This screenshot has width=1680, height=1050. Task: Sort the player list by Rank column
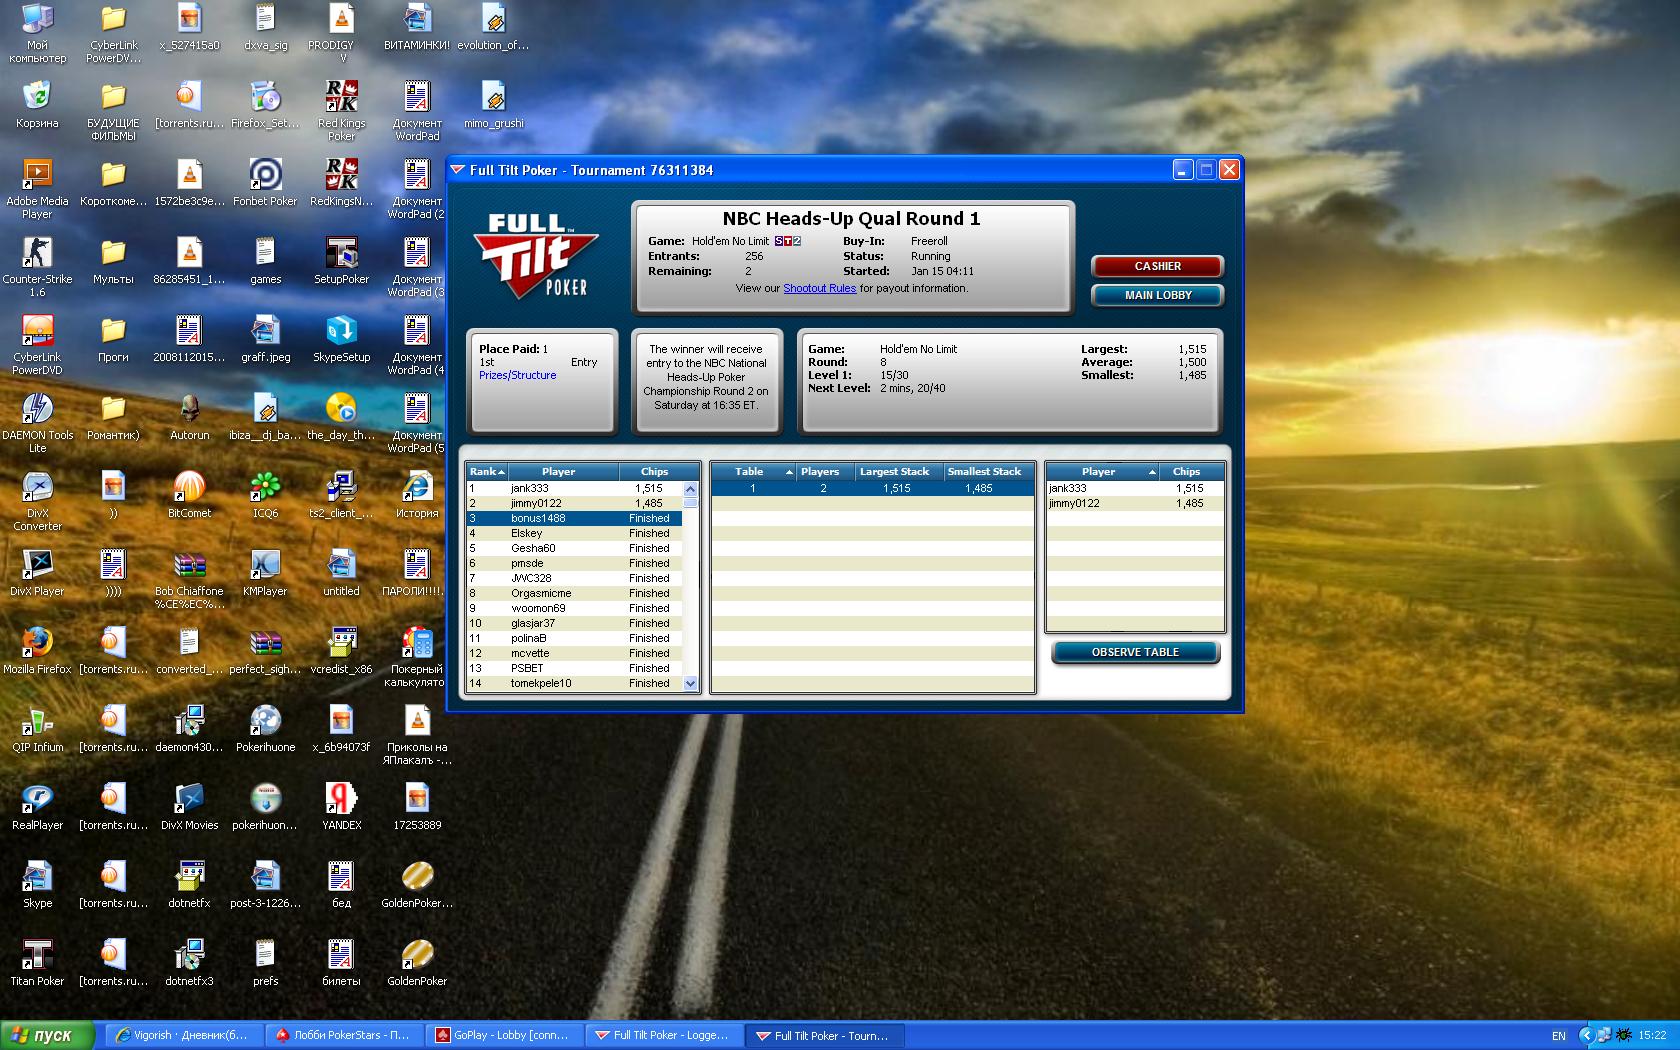click(x=486, y=471)
